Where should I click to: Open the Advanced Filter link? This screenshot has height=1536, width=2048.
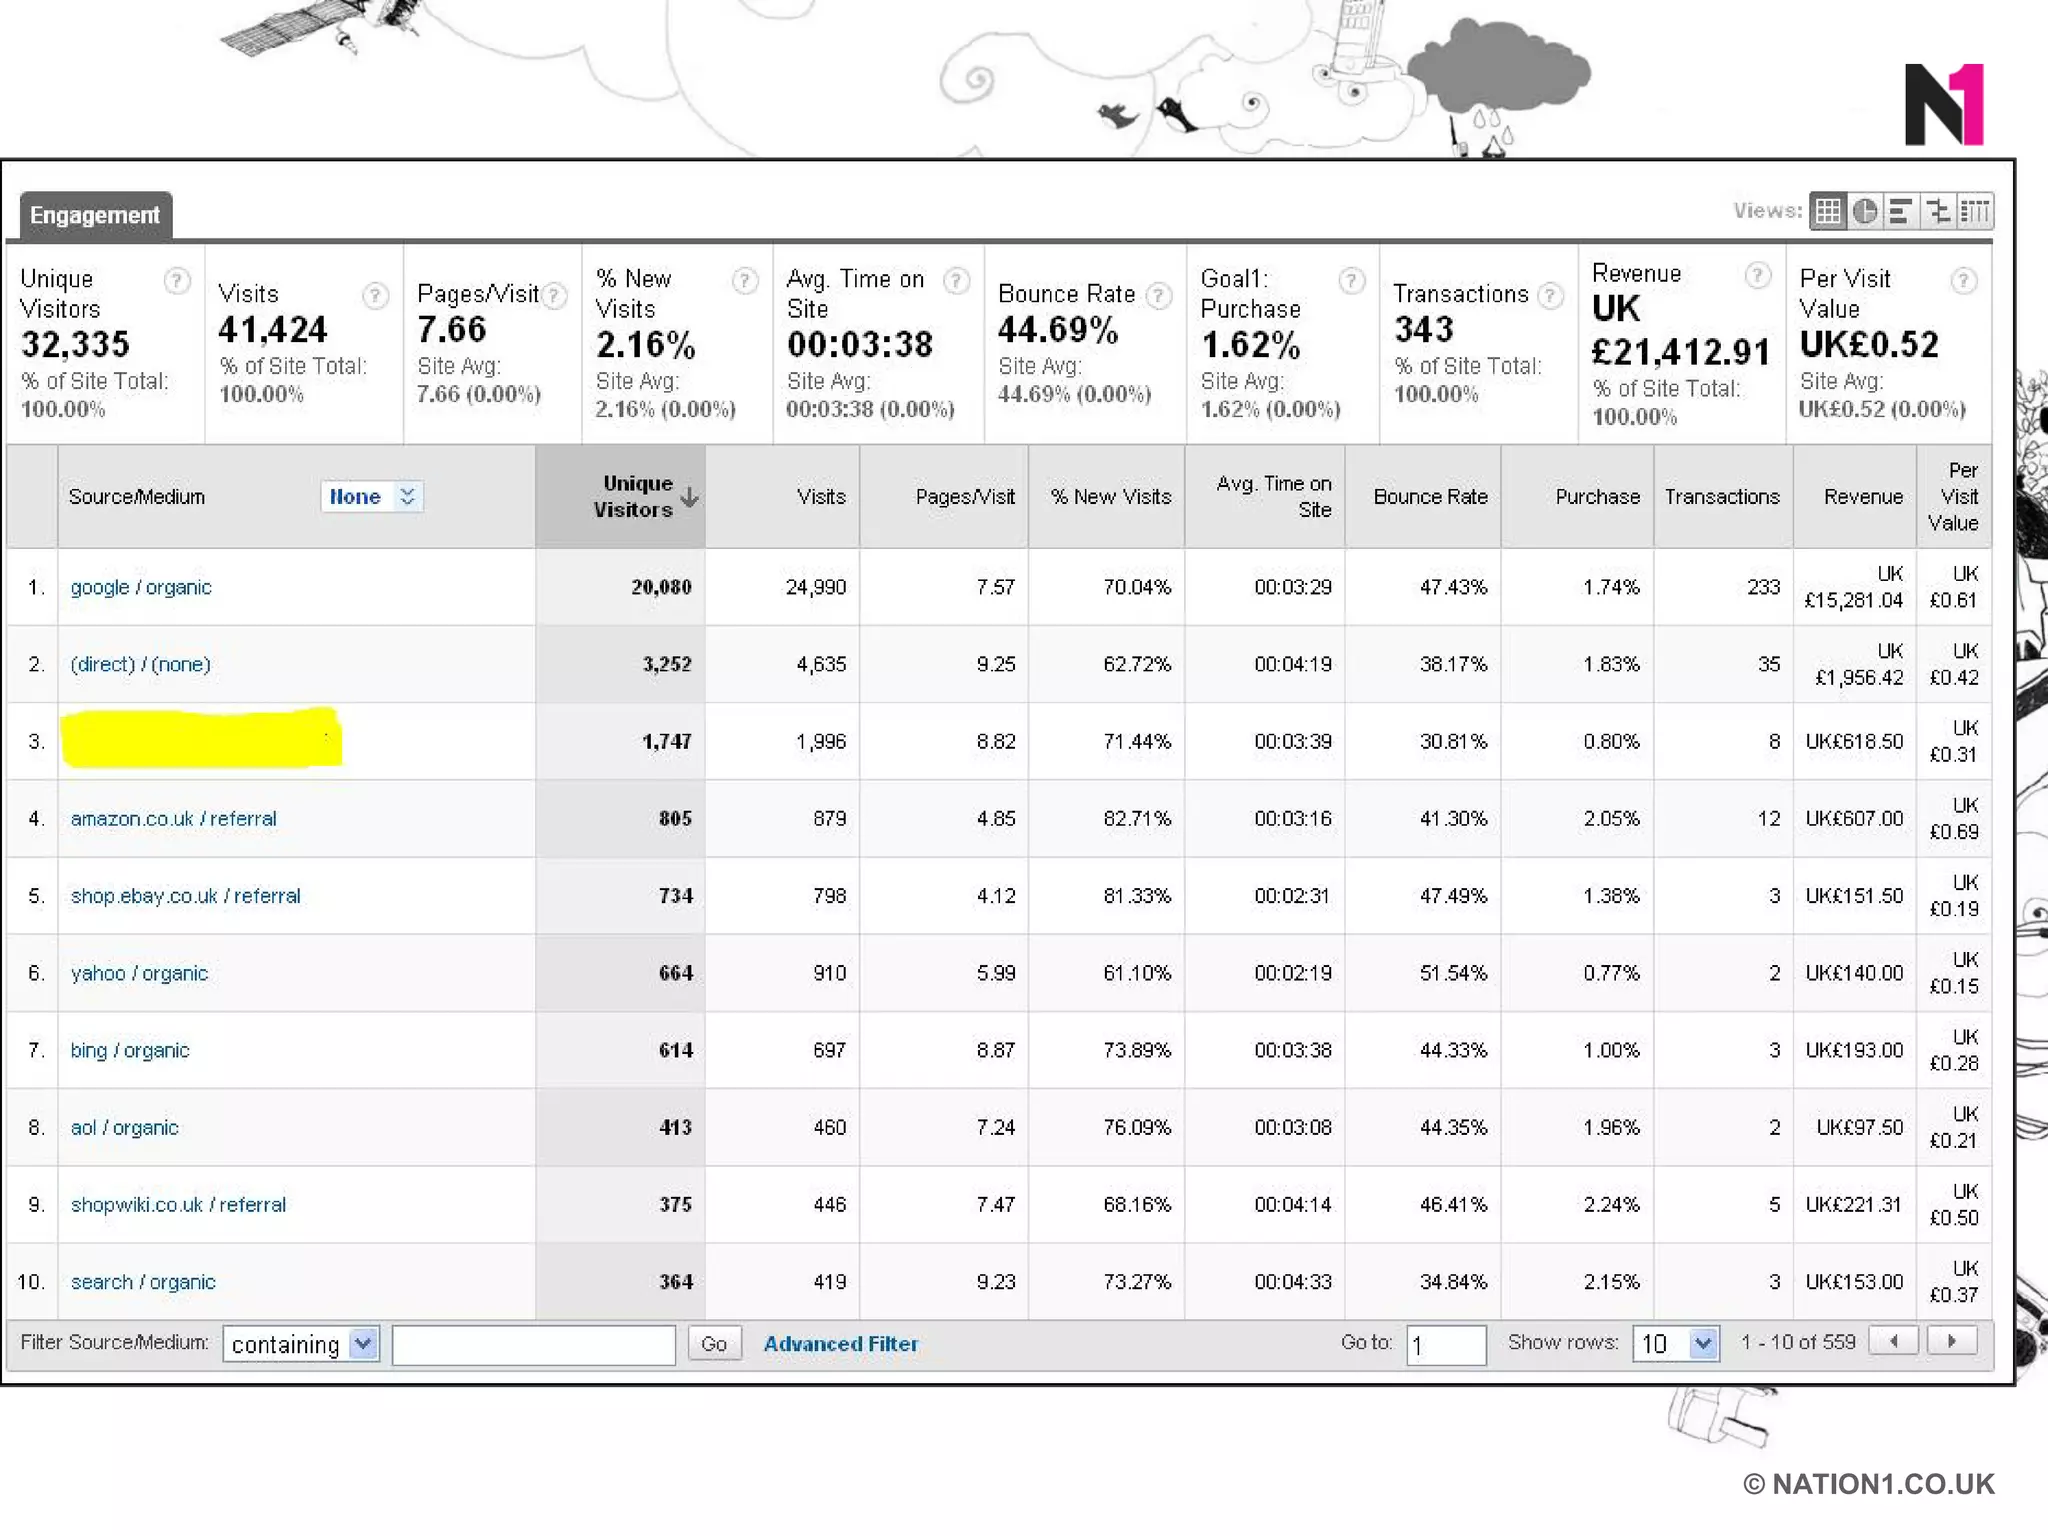point(840,1344)
